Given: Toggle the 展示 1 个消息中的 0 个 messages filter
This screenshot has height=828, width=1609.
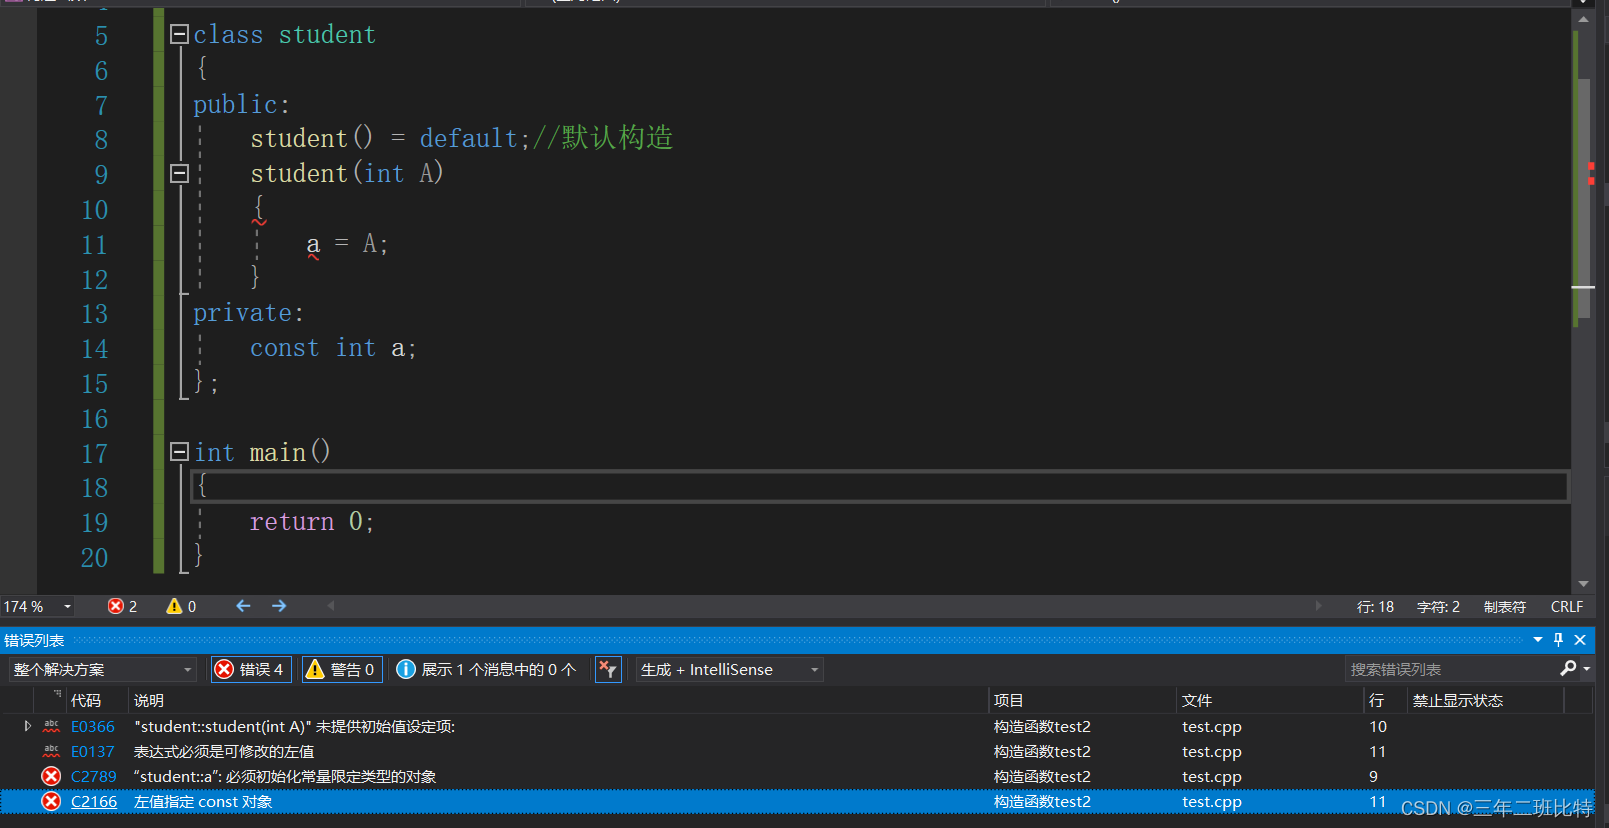Looking at the screenshot, I should (x=487, y=670).
